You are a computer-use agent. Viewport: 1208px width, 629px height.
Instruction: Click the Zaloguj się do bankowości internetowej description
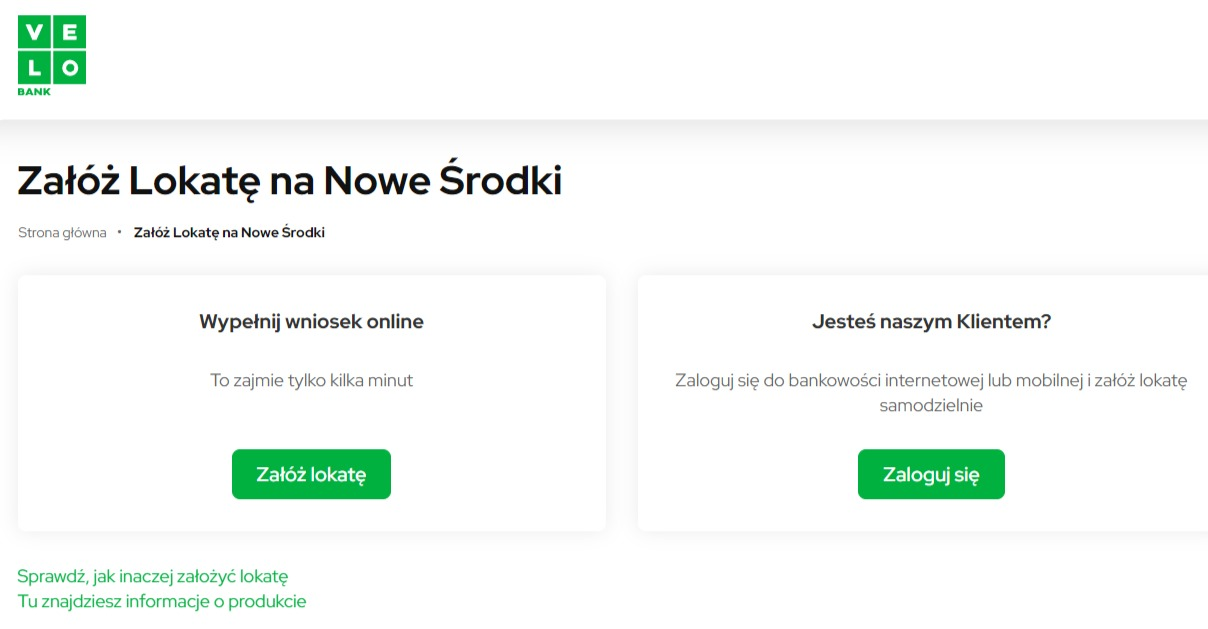click(x=931, y=393)
